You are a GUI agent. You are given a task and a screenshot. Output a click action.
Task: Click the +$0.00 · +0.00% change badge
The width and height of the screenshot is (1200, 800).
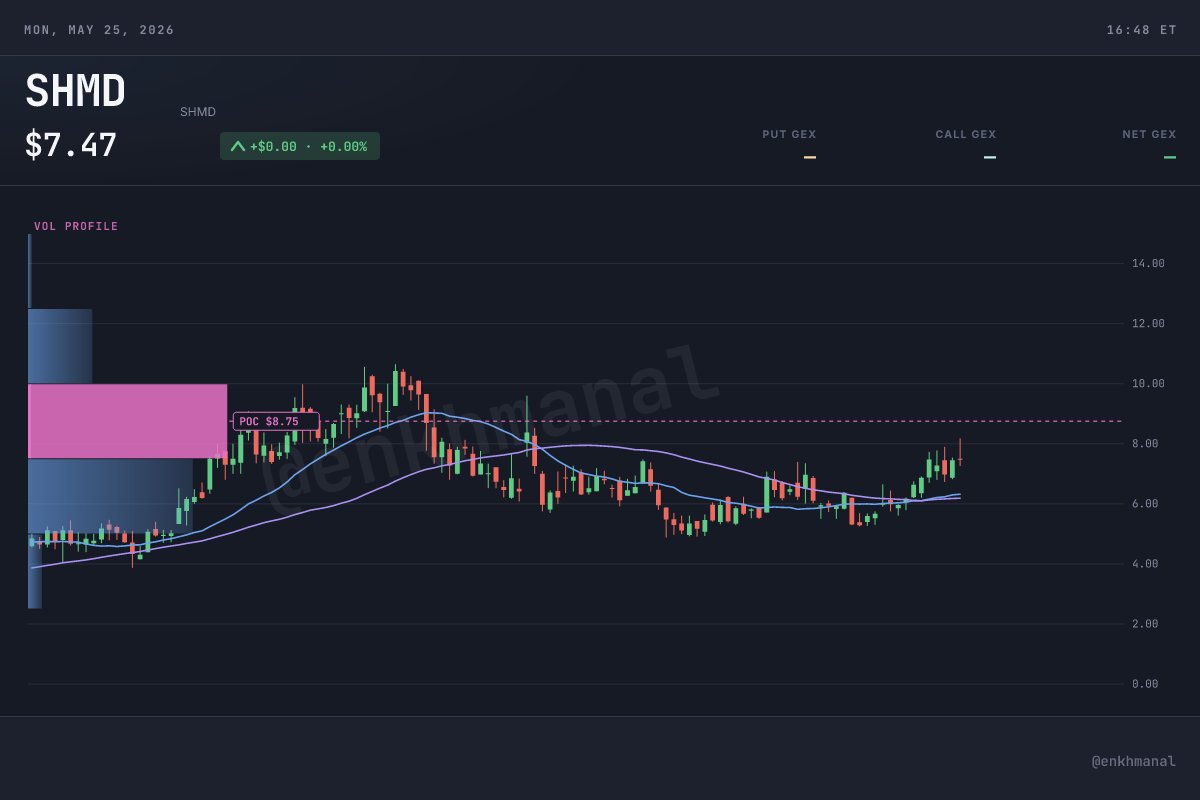tap(300, 146)
